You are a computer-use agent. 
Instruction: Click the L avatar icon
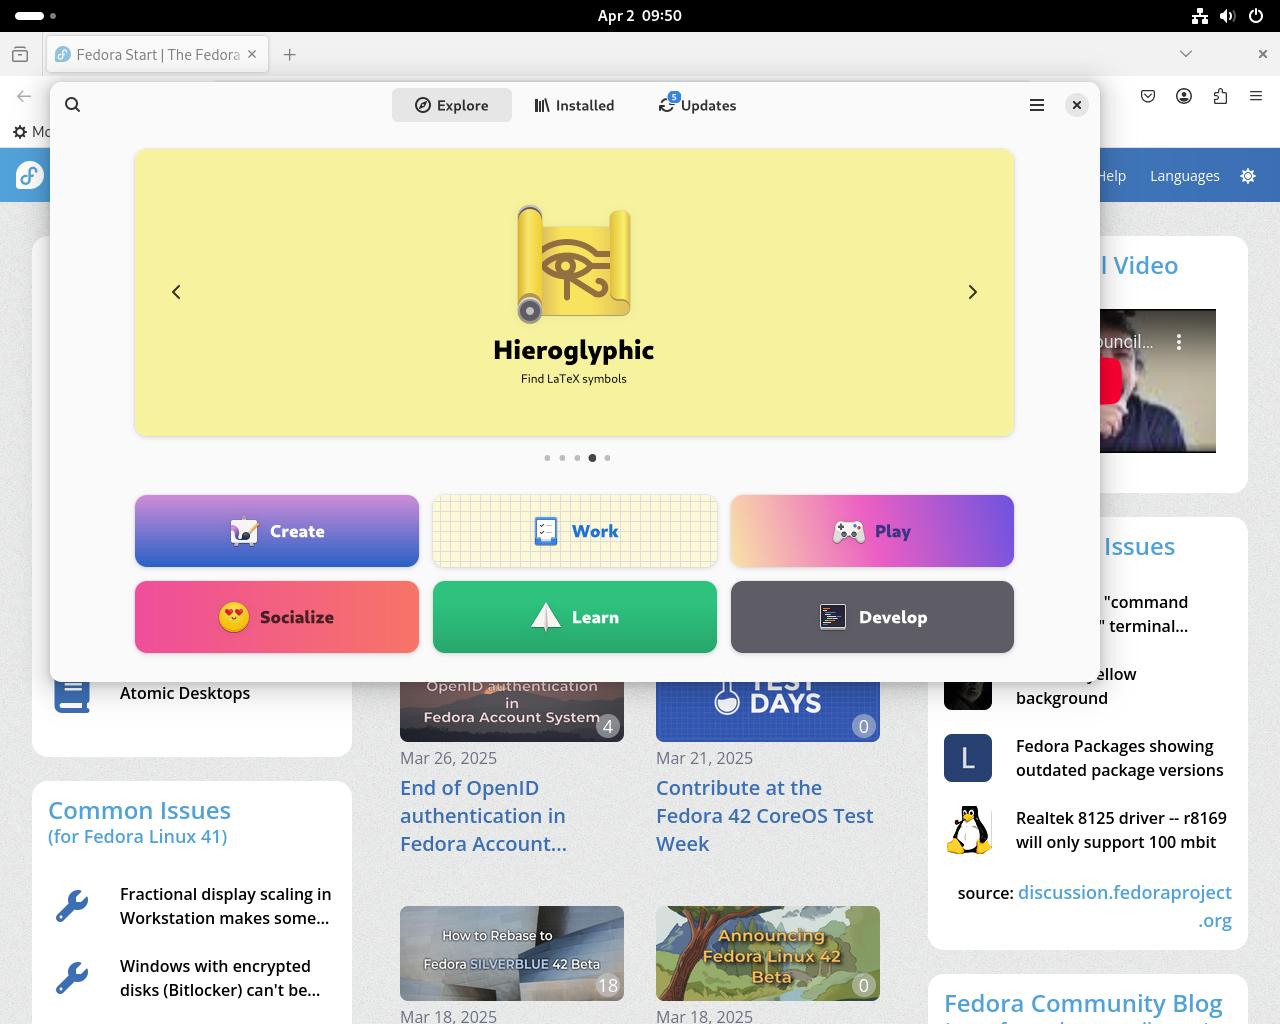968,758
